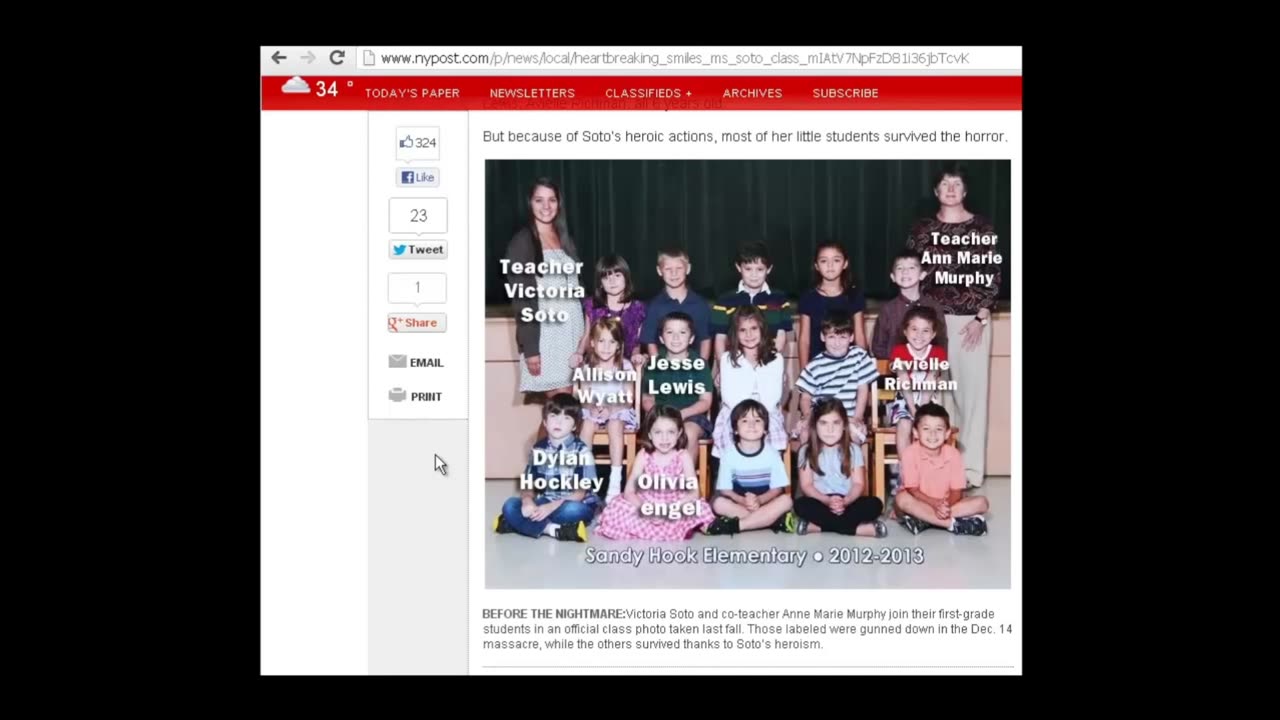
Task: Click the sentence starting 'But because of Soto's'
Action: click(745, 136)
